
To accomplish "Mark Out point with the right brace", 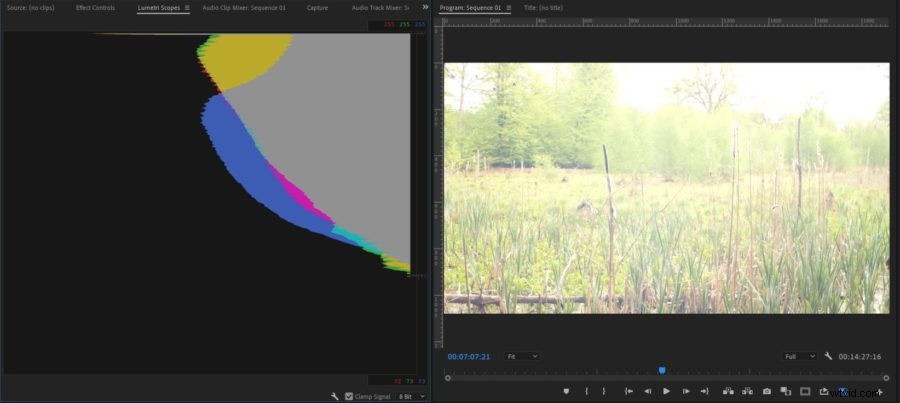I will tap(604, 392).
